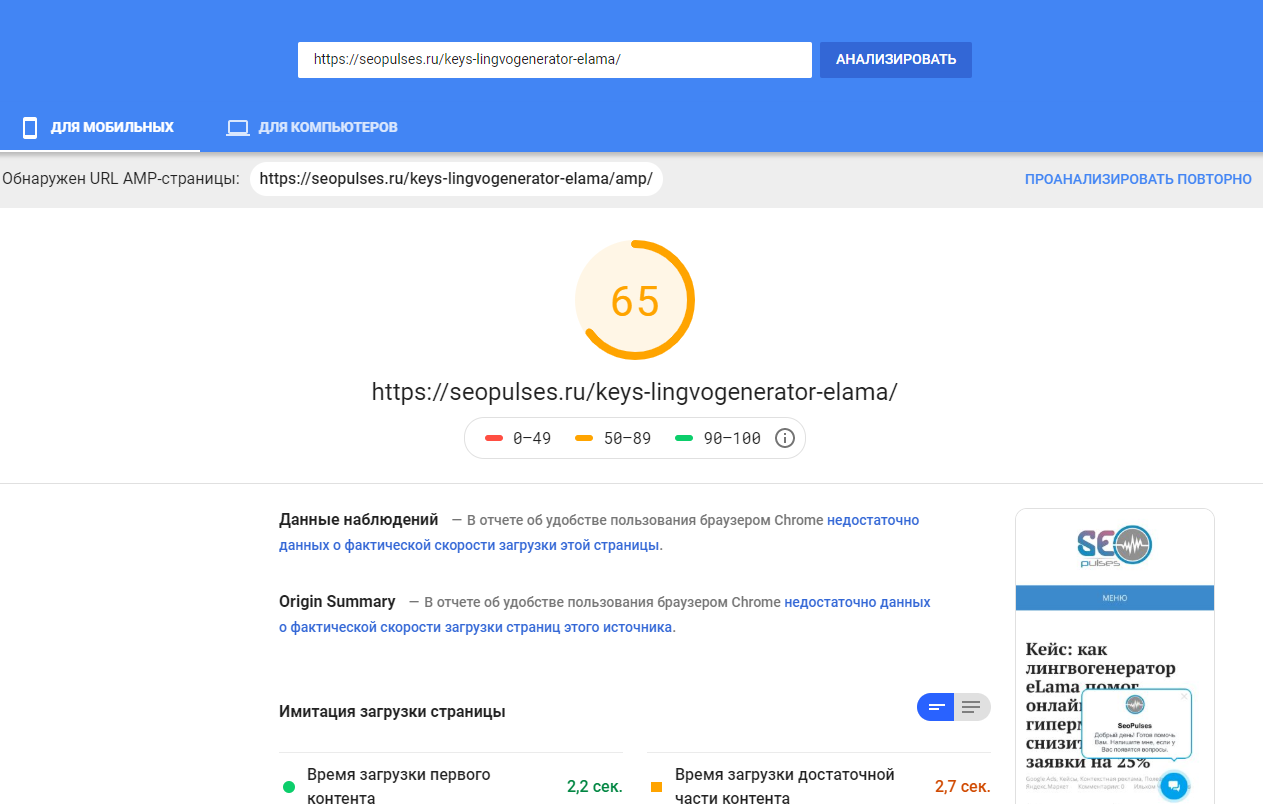
Task: Switch to ДЛЯ МОБИЛЬНЫХ tab
Action: pos(100,128)
